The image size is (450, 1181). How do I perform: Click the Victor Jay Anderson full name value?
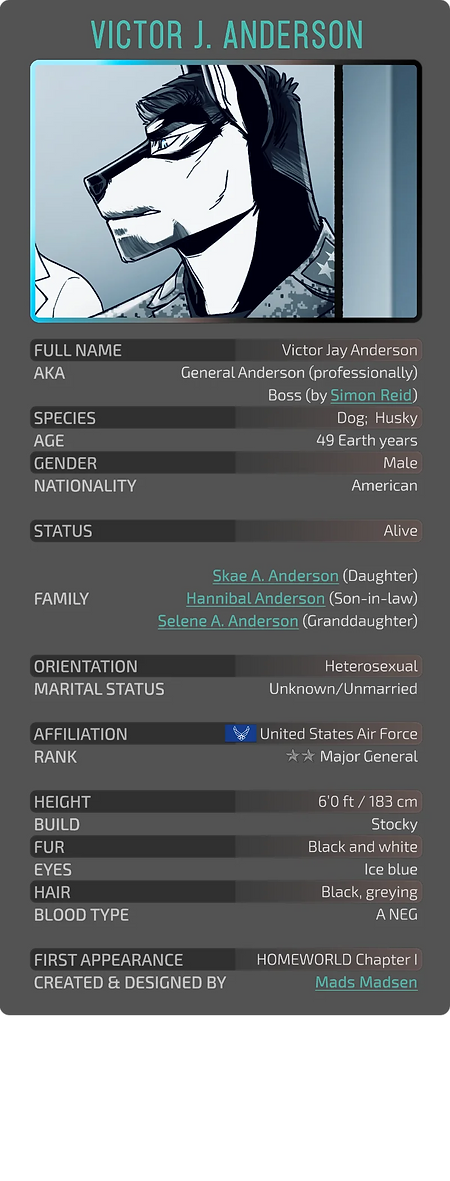pyautogui.click(x=349, y=350)
